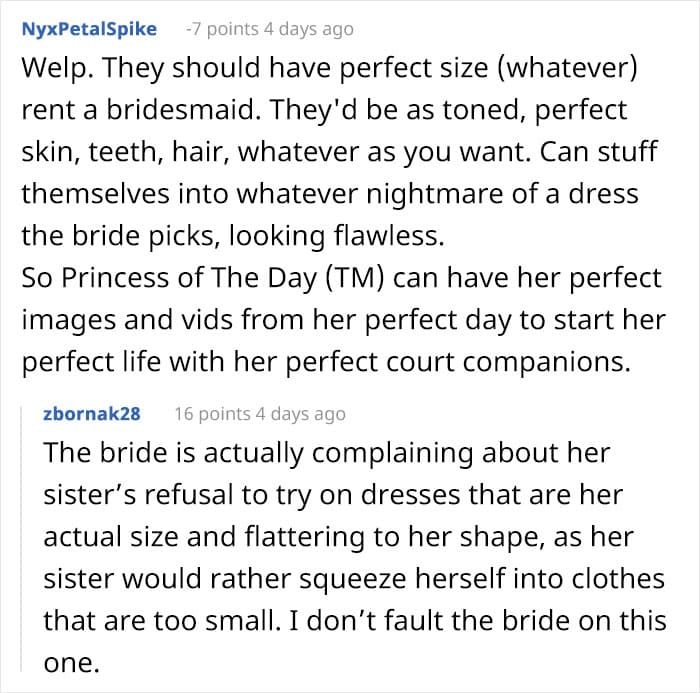Click the line 'skin, teeth, hair, whatever'

(x=339, y=152)
